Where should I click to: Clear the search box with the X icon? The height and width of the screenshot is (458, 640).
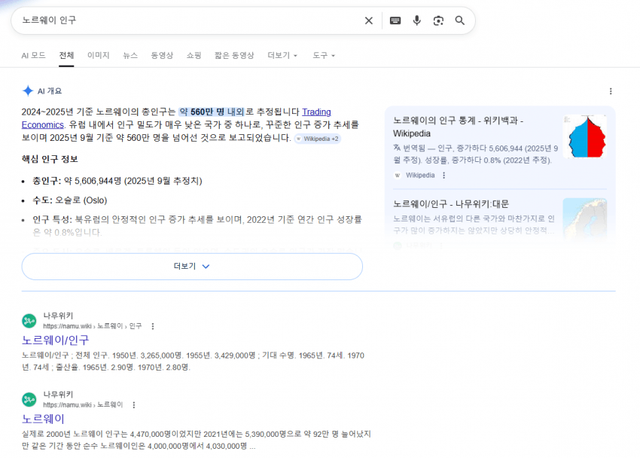pos(368,20)
